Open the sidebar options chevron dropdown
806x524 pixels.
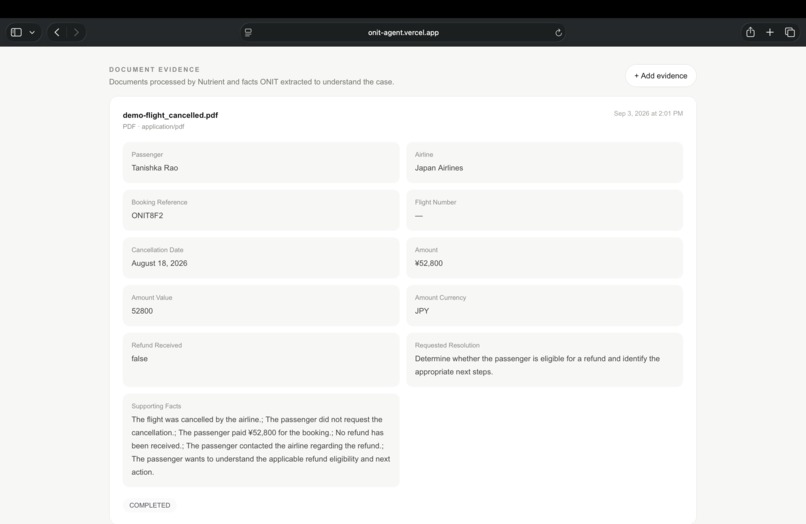pyautogui.click(x=32, y=32)
